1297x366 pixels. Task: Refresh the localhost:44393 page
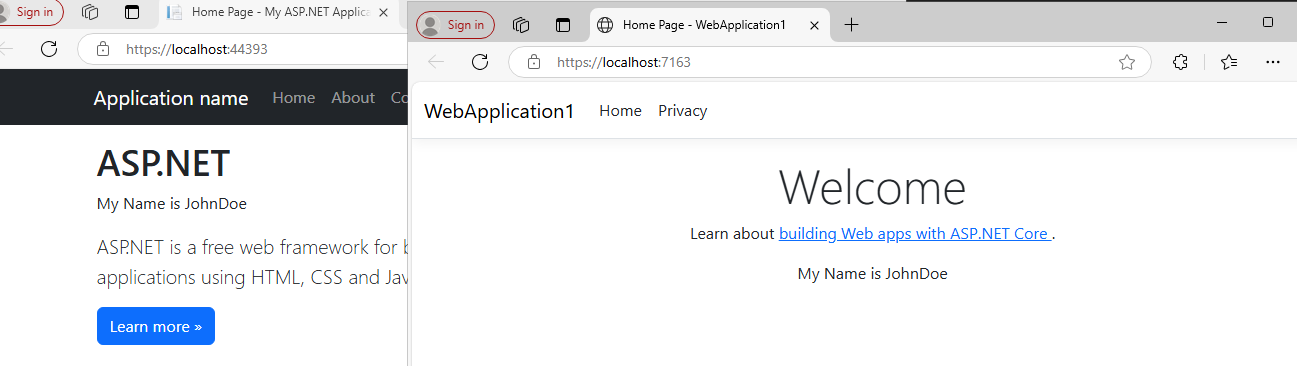coord(49,48)
